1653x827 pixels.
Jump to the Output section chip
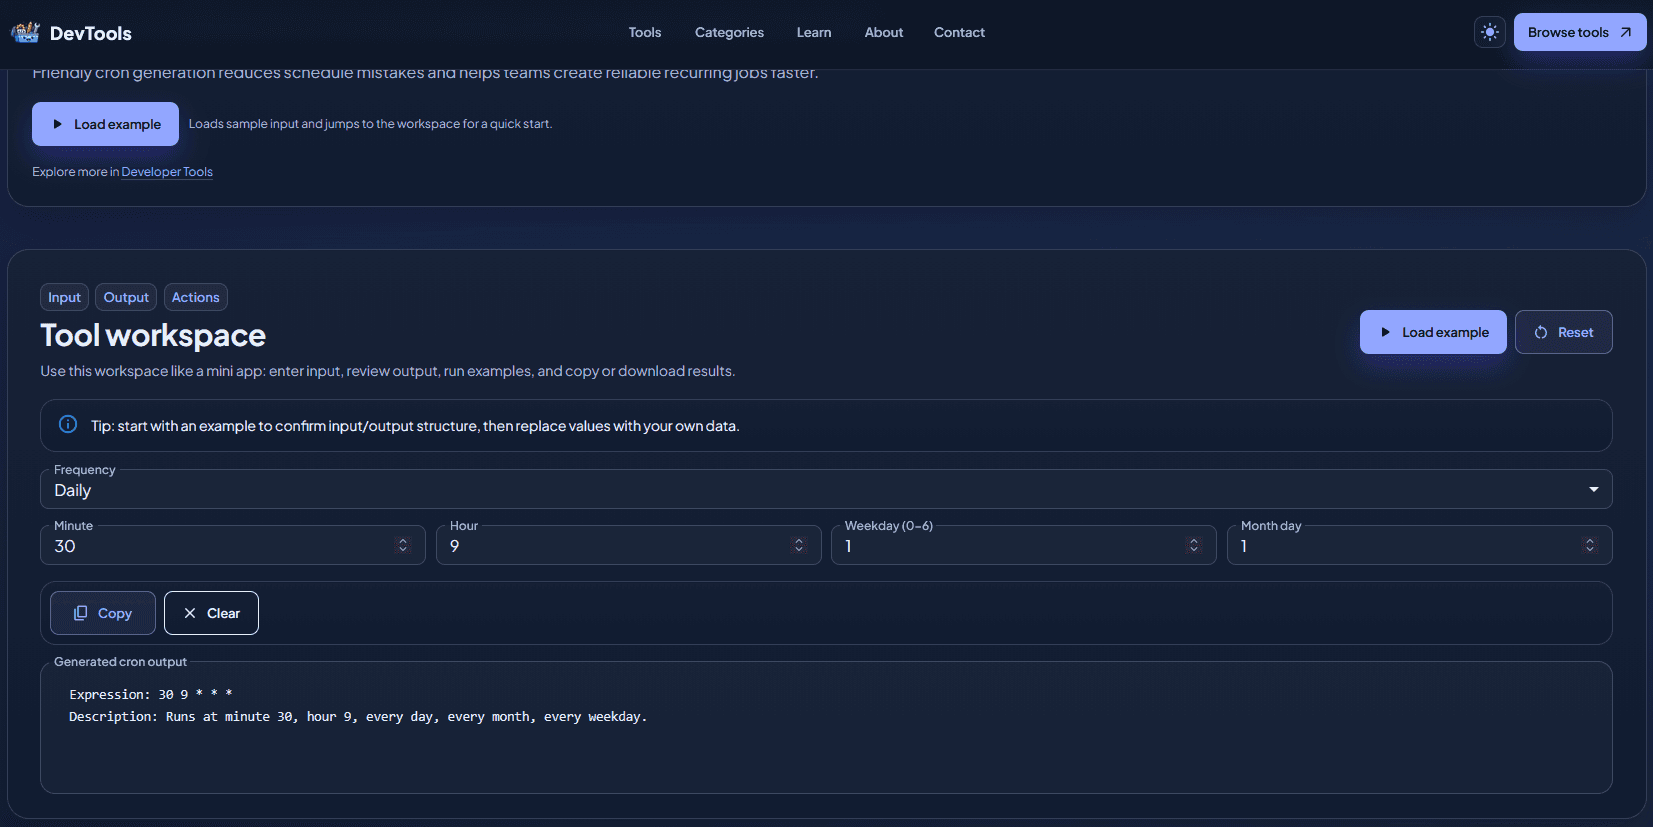(126, 298)
